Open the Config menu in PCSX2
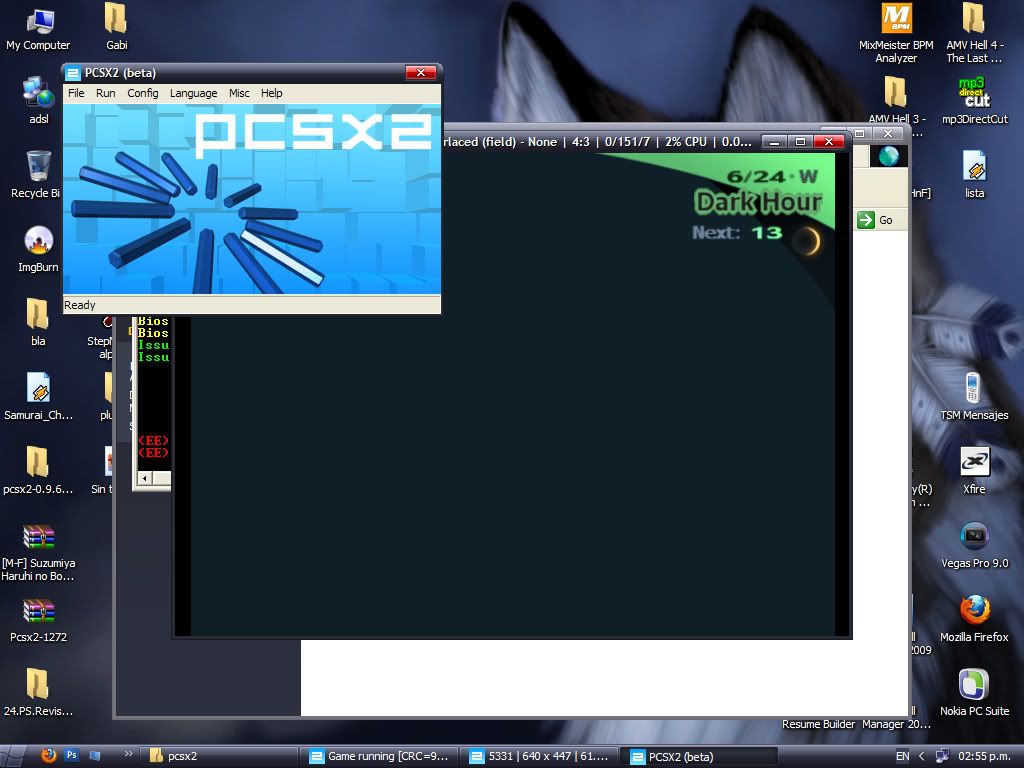Image resolution: width=1024 pixels, height=768 pixels. tap(142, 93)
